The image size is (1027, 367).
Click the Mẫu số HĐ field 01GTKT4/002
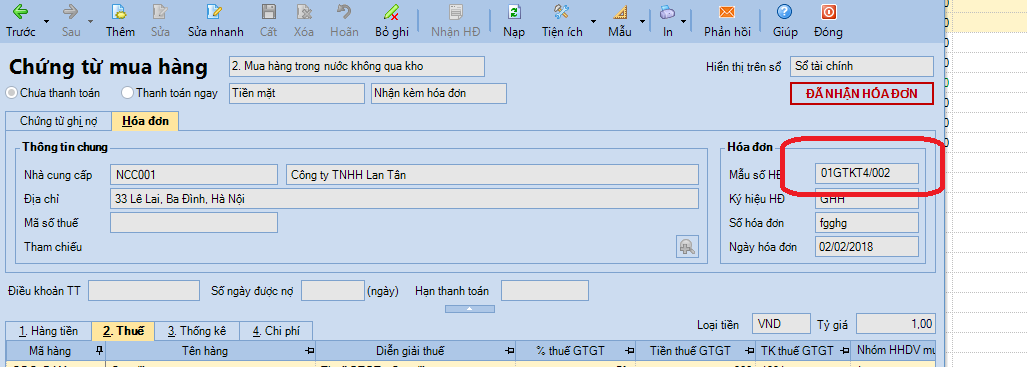pos(867,173)
